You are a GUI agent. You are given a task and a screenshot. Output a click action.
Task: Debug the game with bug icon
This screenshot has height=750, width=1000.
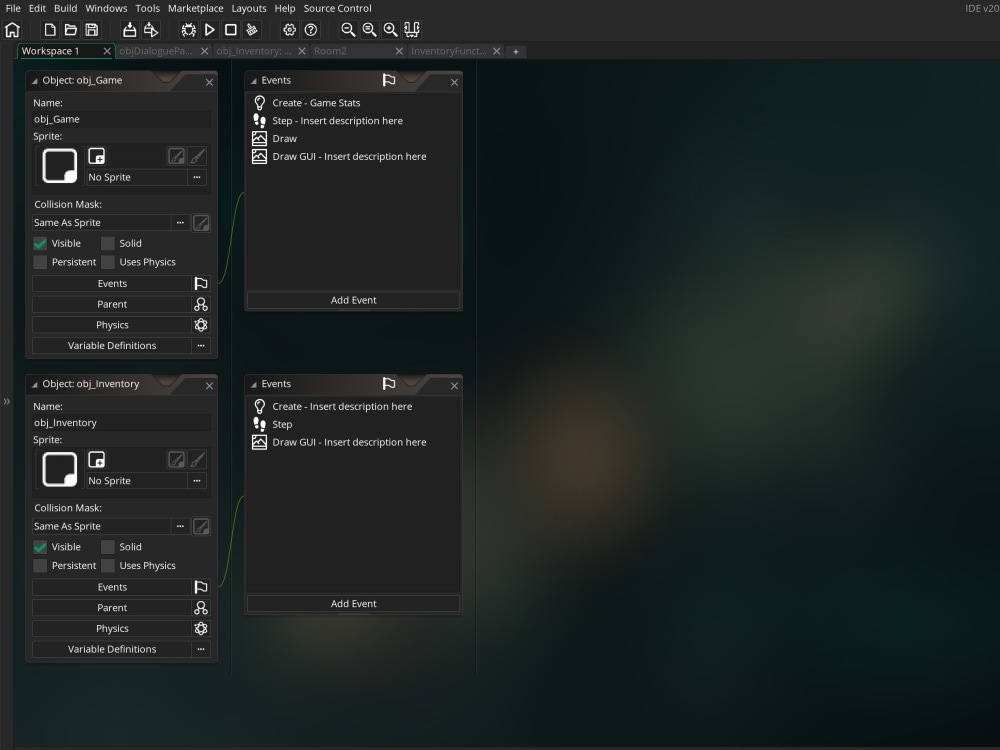(189, 29)
